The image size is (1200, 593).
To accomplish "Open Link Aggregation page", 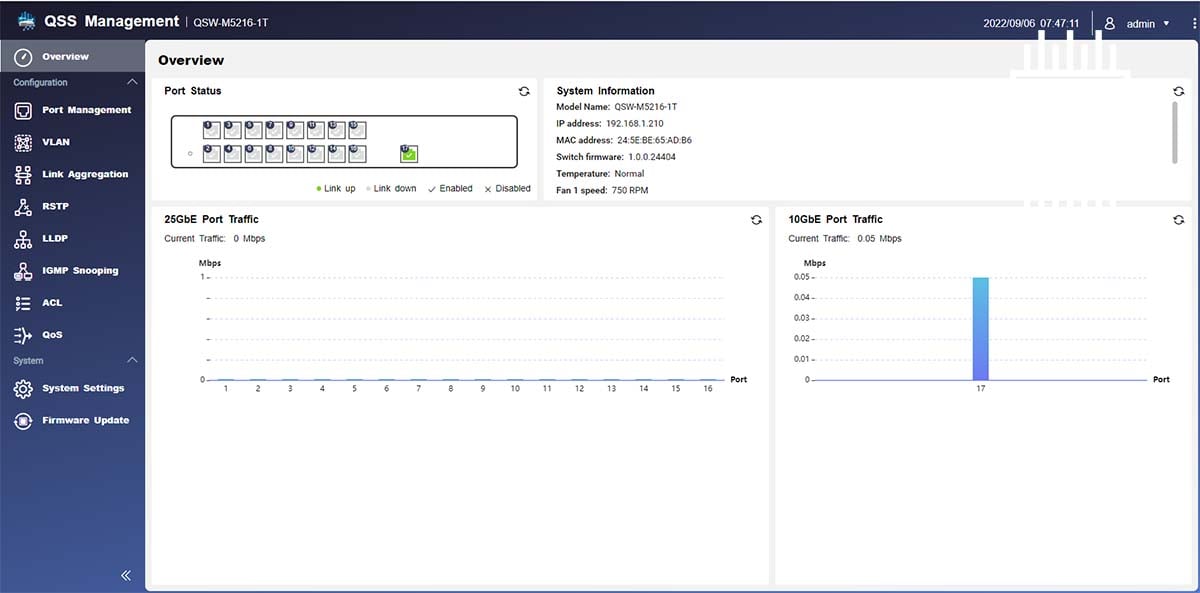I will [x=72, y=174].
